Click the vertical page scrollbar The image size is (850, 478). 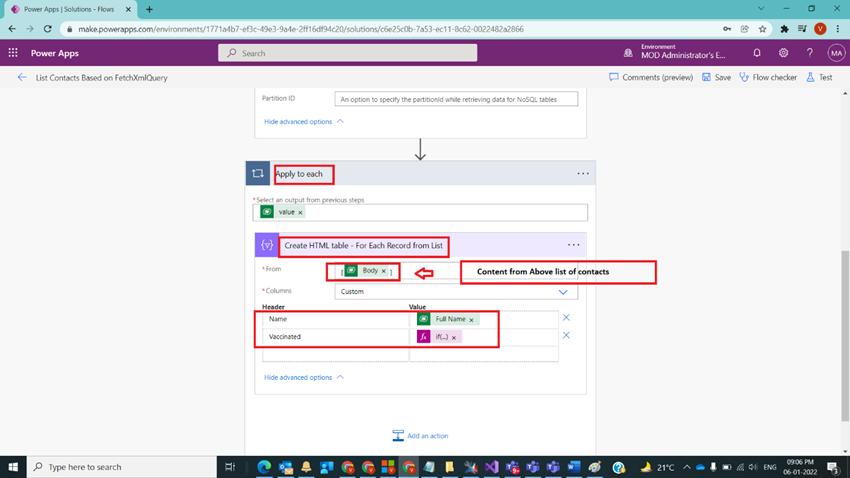[x=845, y=336]
